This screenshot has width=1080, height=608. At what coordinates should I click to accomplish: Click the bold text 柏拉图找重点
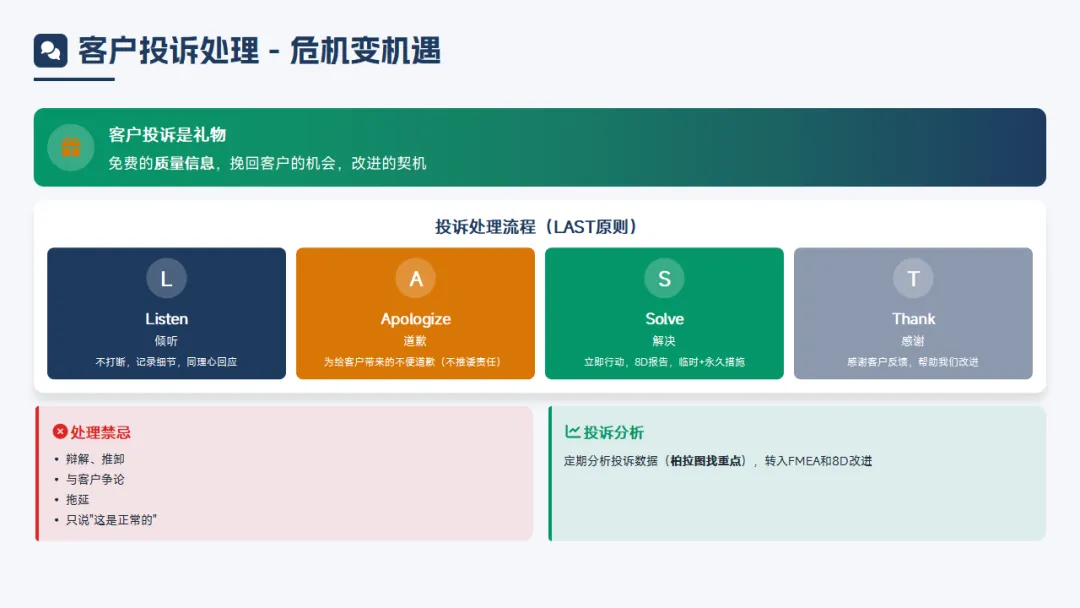(x=707, y=461)
